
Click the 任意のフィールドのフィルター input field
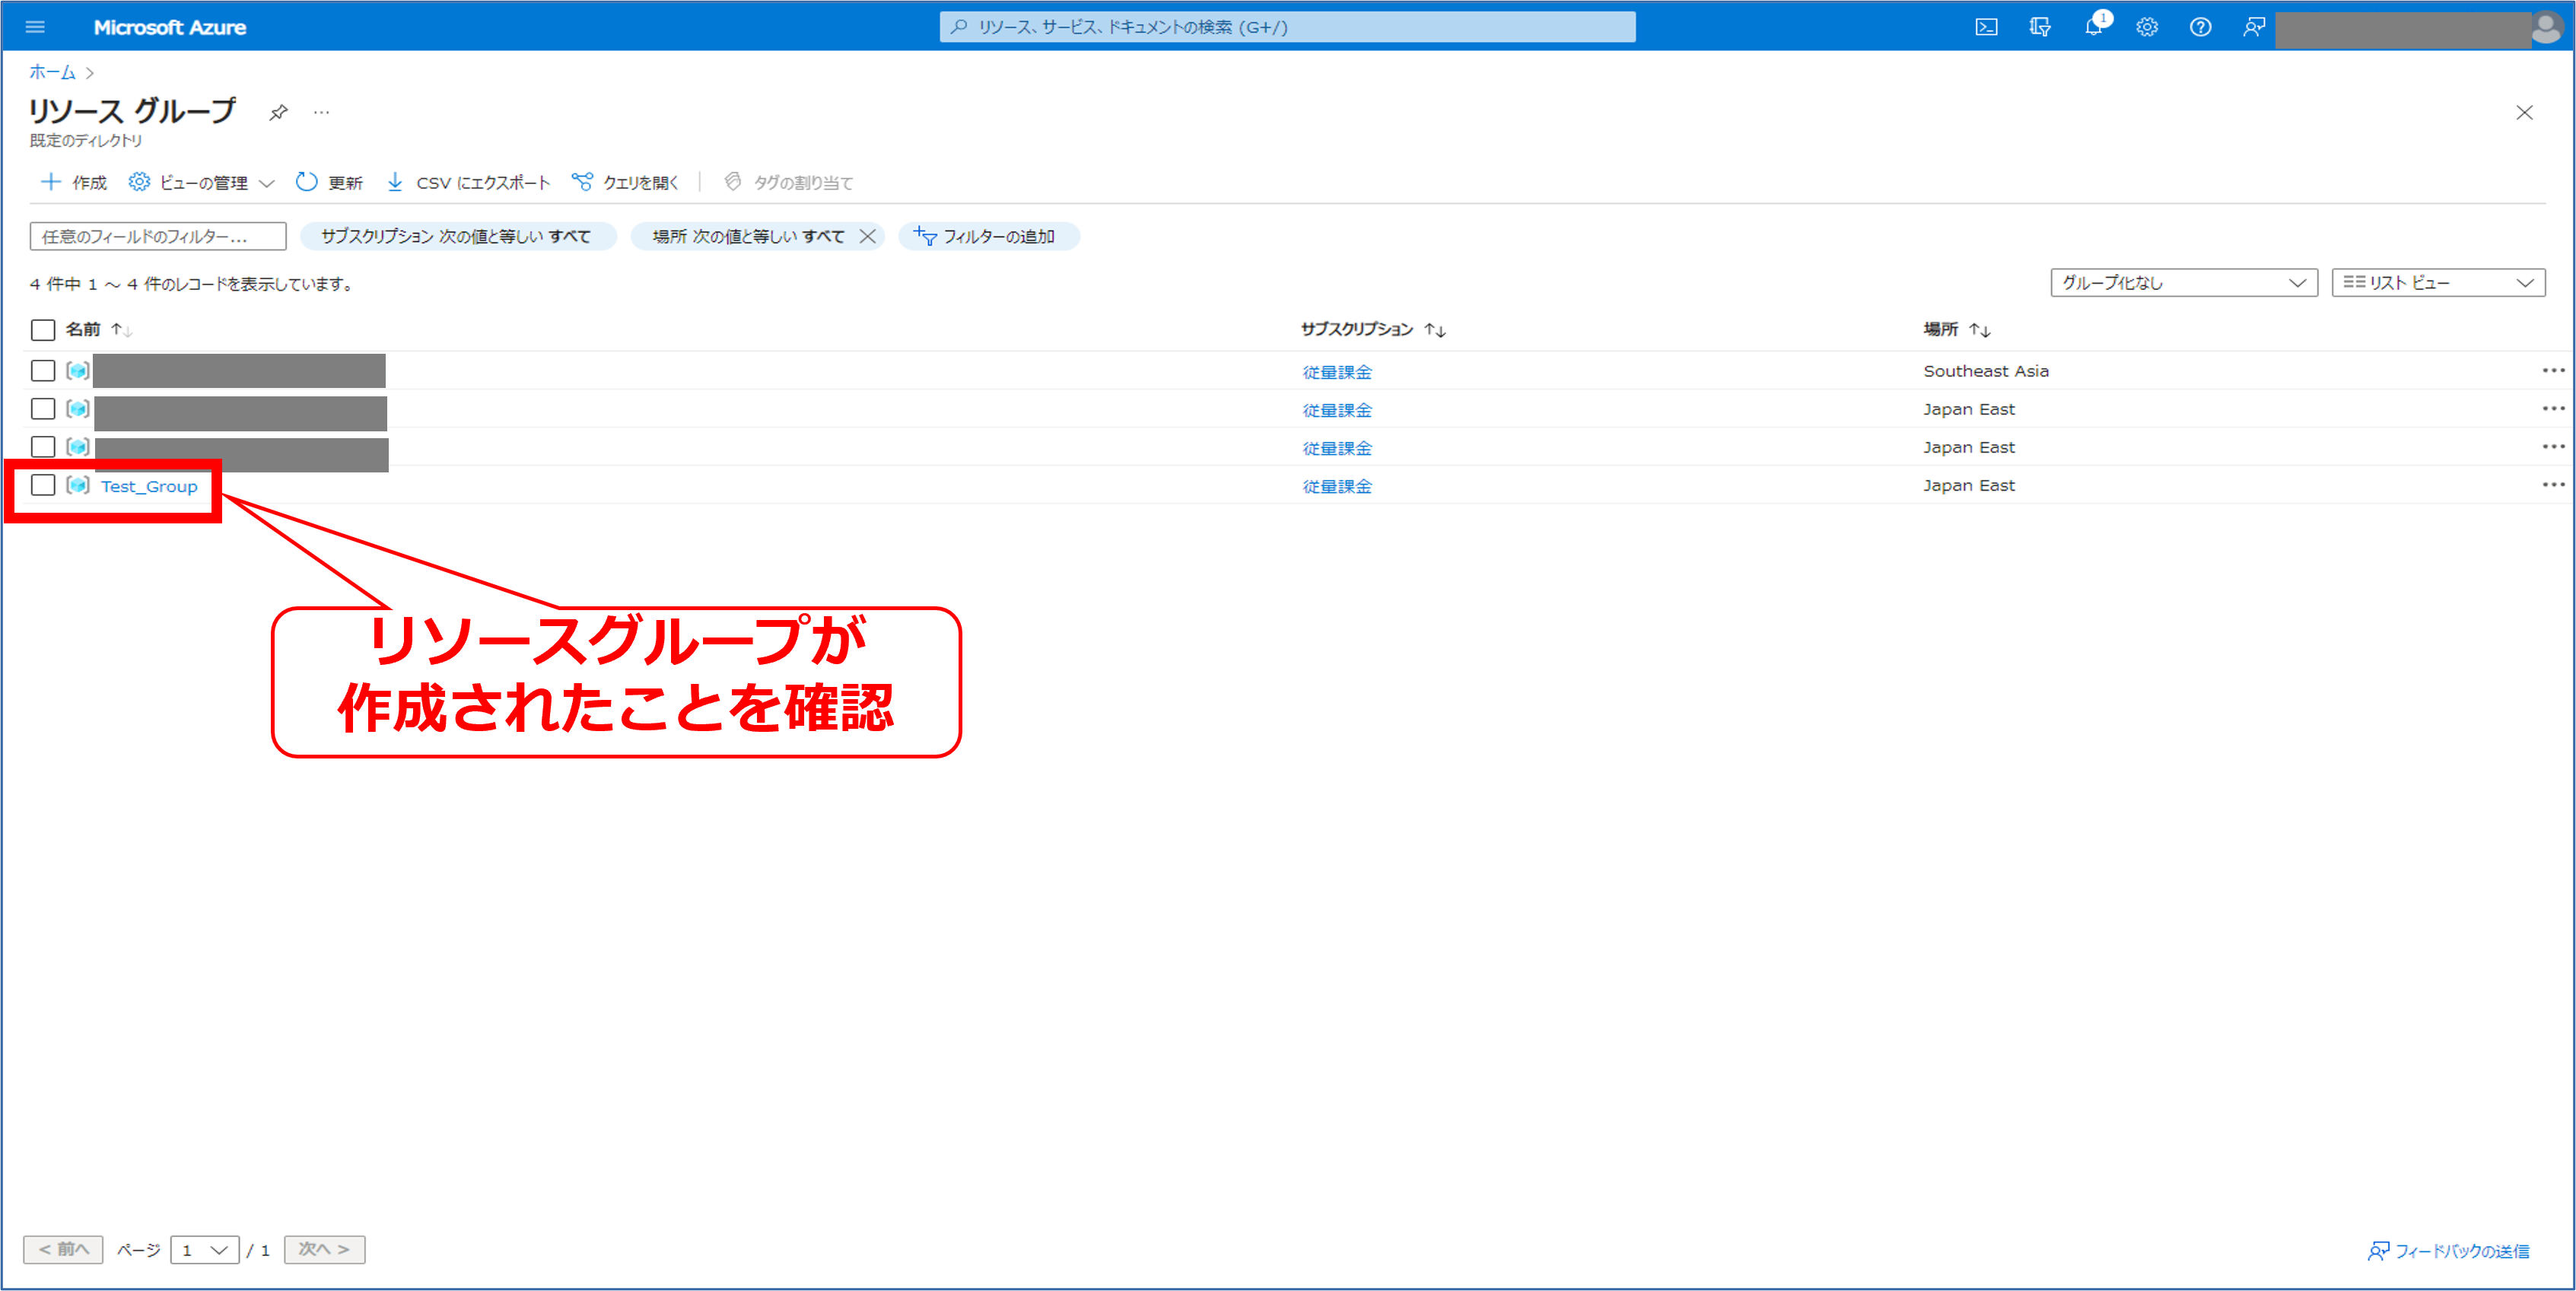[158, 236]
